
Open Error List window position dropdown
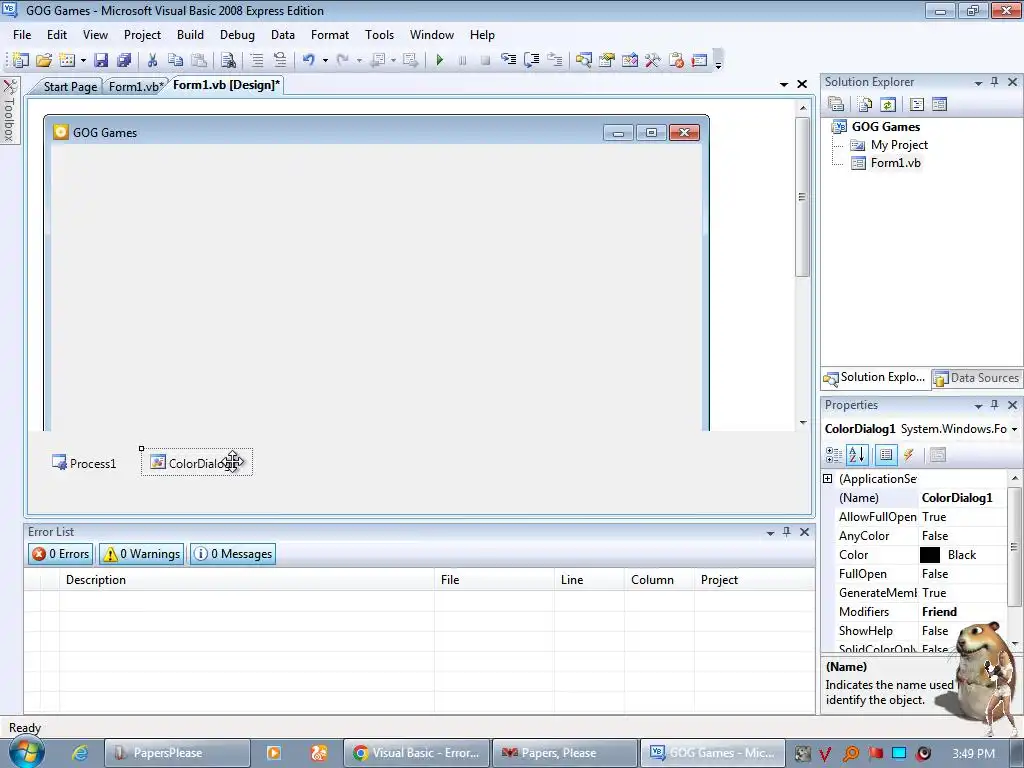click(771, 533)
